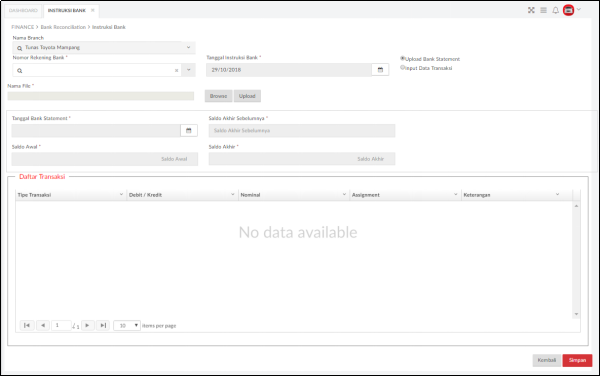The width and height of the screenshot is (601, 377).
Task: Expand the Nama Branch dropdown
Action: [x=189, y=48]
